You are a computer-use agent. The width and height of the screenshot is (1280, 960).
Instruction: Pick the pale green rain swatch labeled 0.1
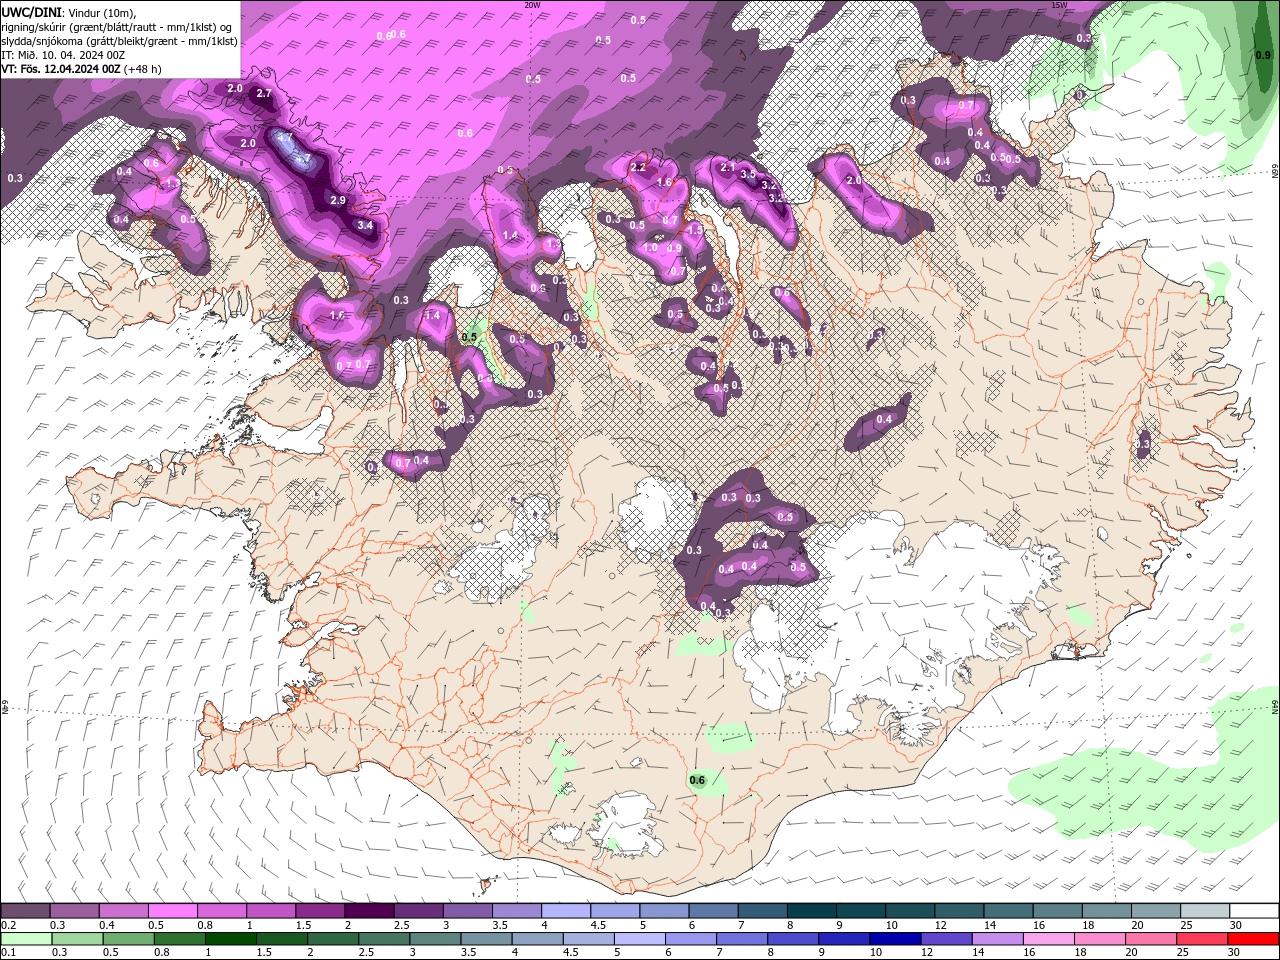coord(26,938)
